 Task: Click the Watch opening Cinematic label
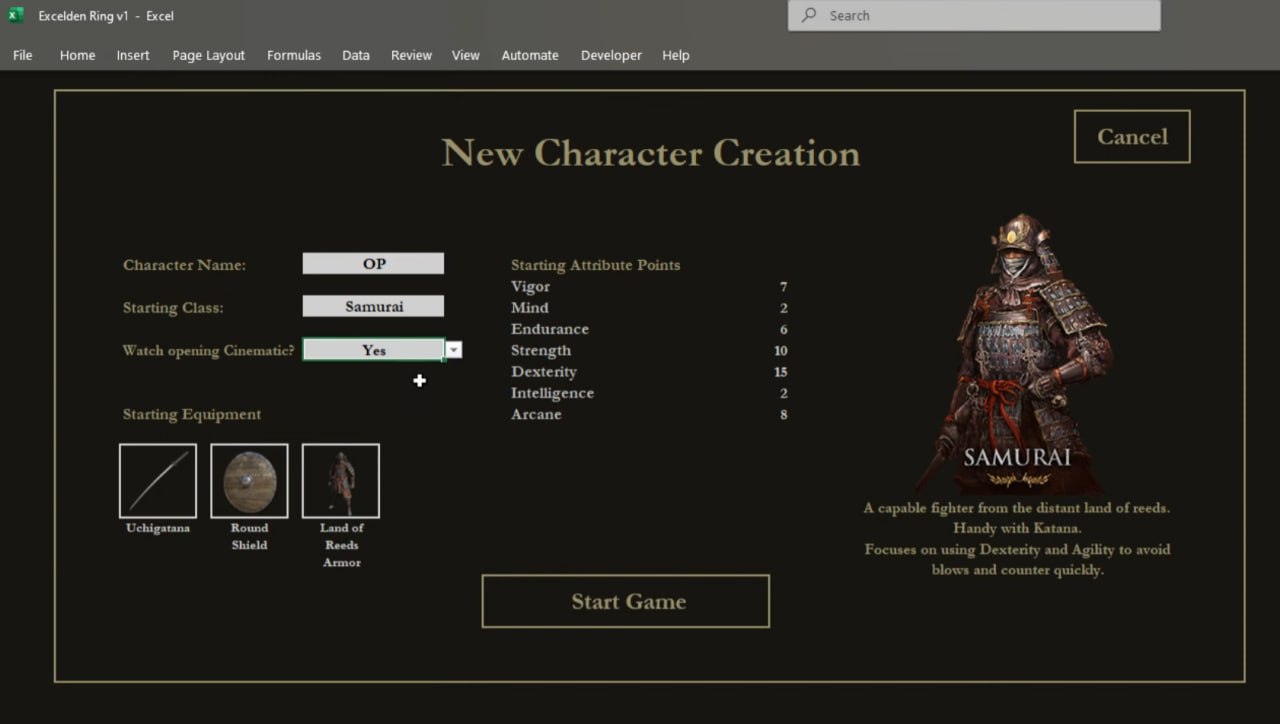(208, 350)
